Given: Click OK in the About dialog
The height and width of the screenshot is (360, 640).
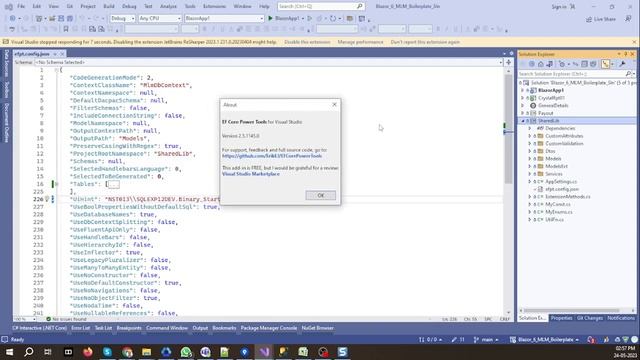Looking at the screenshot, I should coord(320,195).
